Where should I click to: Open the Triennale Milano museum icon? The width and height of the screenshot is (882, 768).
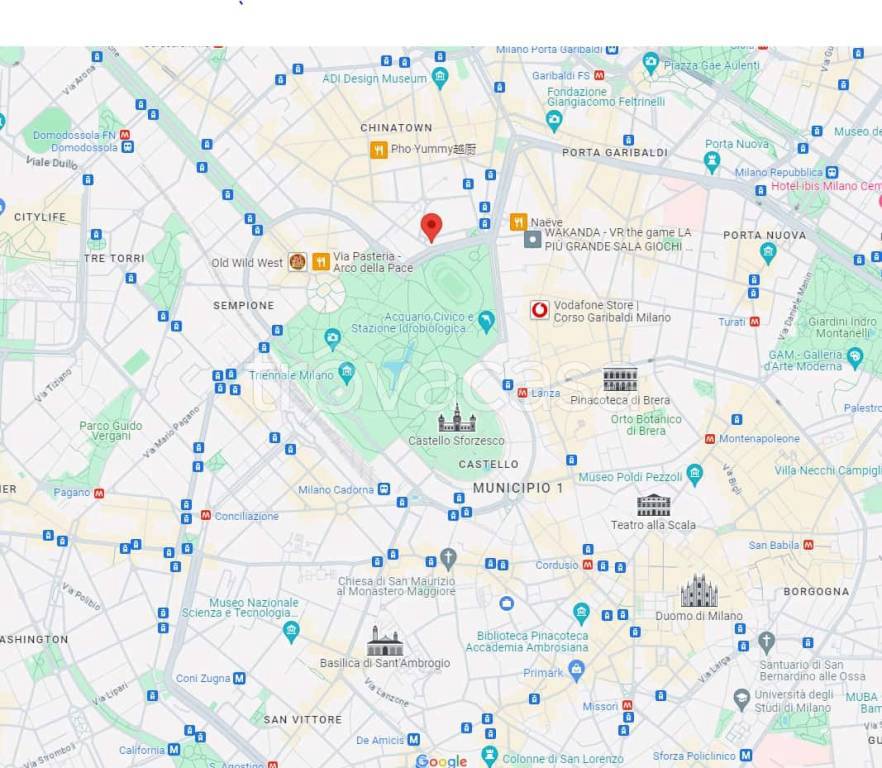(x=346, y=374)
